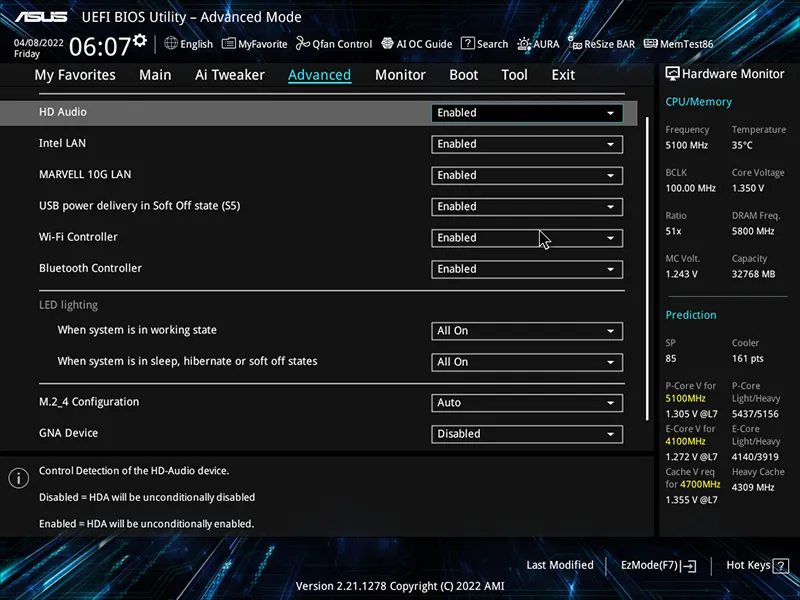Viewport: 800px width, 600px height.
Task: Open the MyFavorite list icon
Action: tap(229, 43)
